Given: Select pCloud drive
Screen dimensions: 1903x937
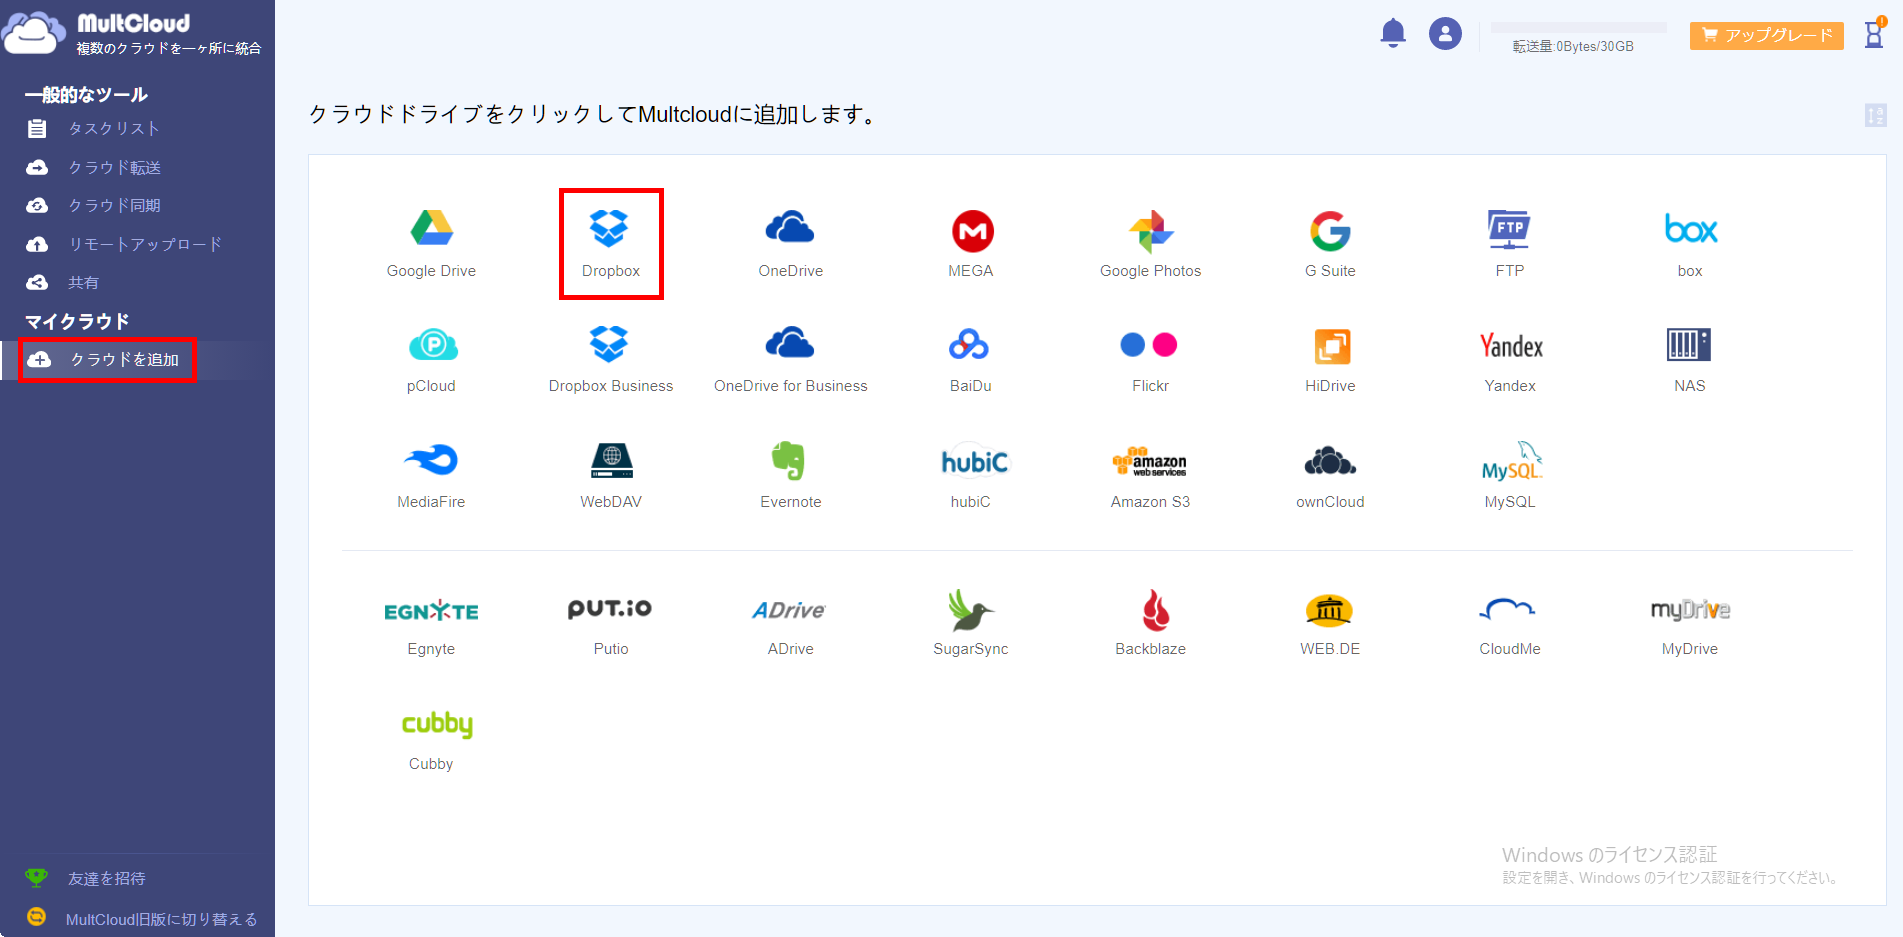Looking at the screenshot, I should point(431,358).
